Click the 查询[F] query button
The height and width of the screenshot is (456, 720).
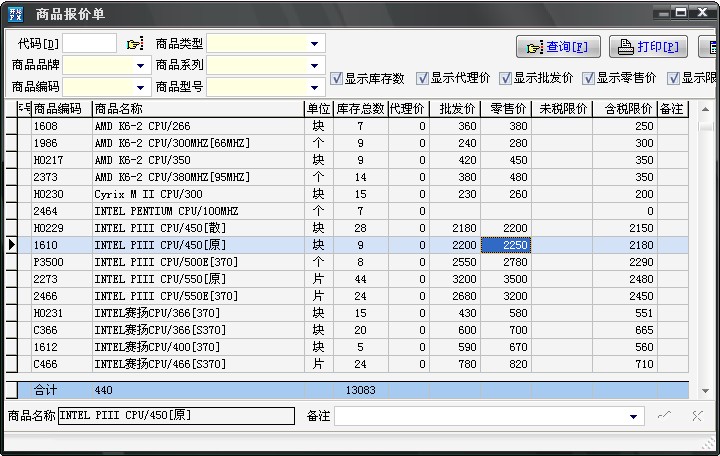point(558,46)
